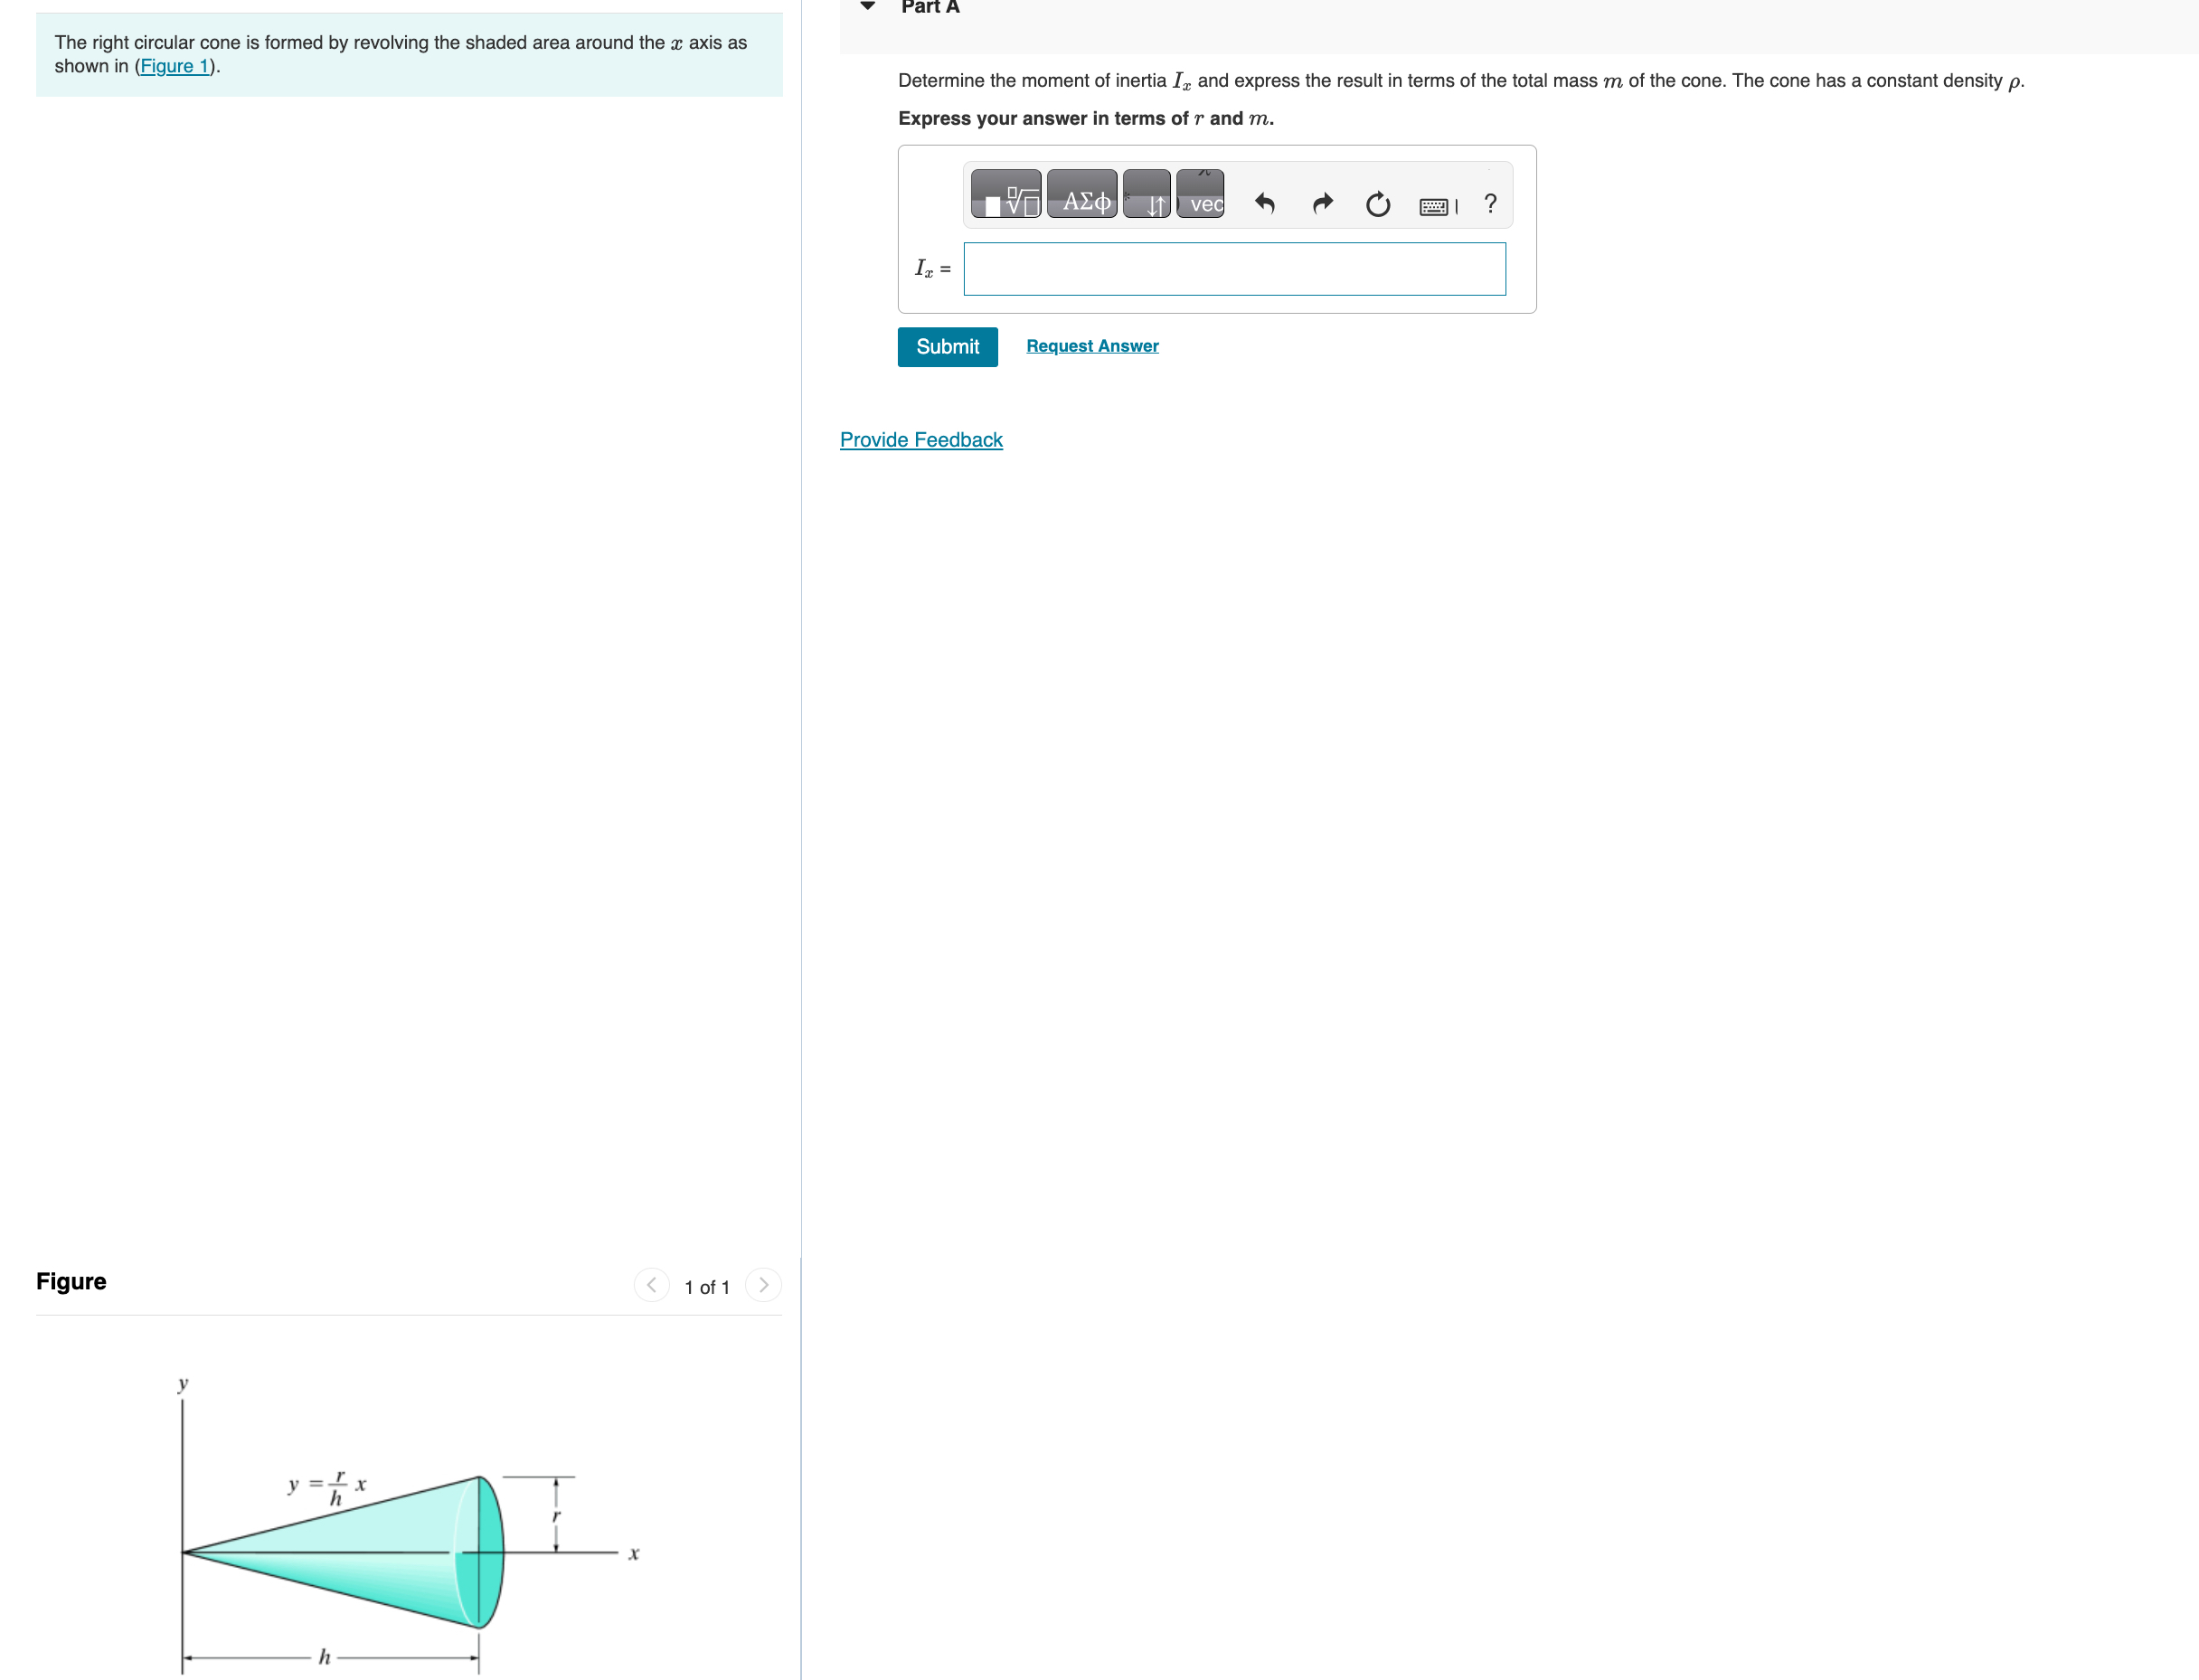The image size is (2199, 1680).
Task: Undo the last answer edit
Action: tap(1264, 204)
